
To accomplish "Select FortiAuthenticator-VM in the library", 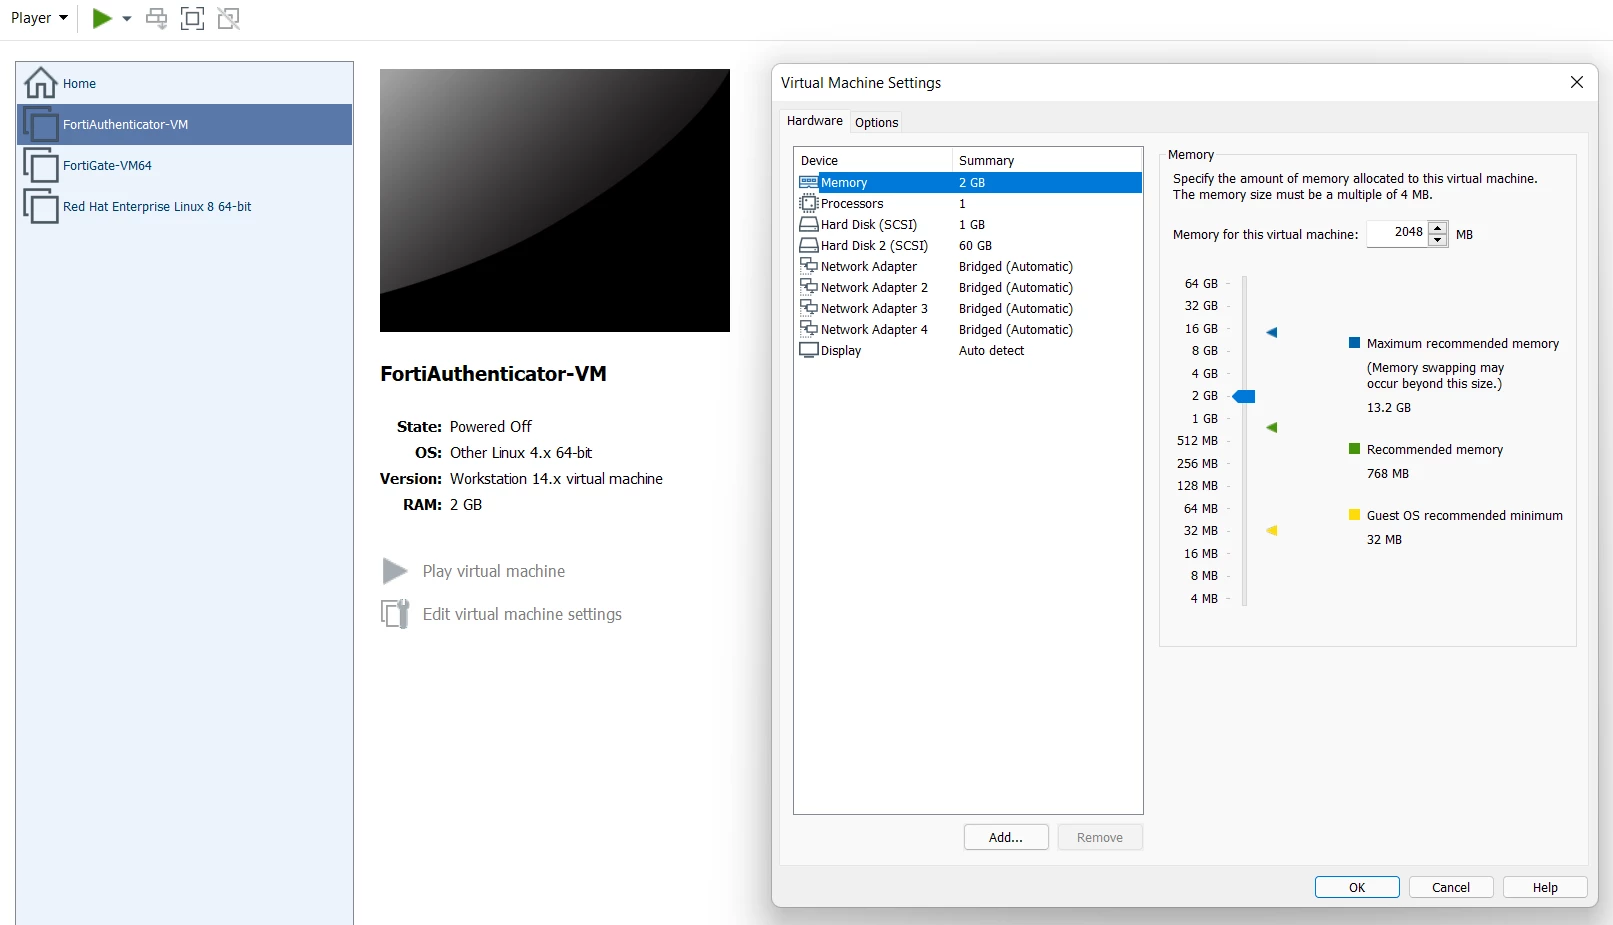I will (x=184, y=125).
